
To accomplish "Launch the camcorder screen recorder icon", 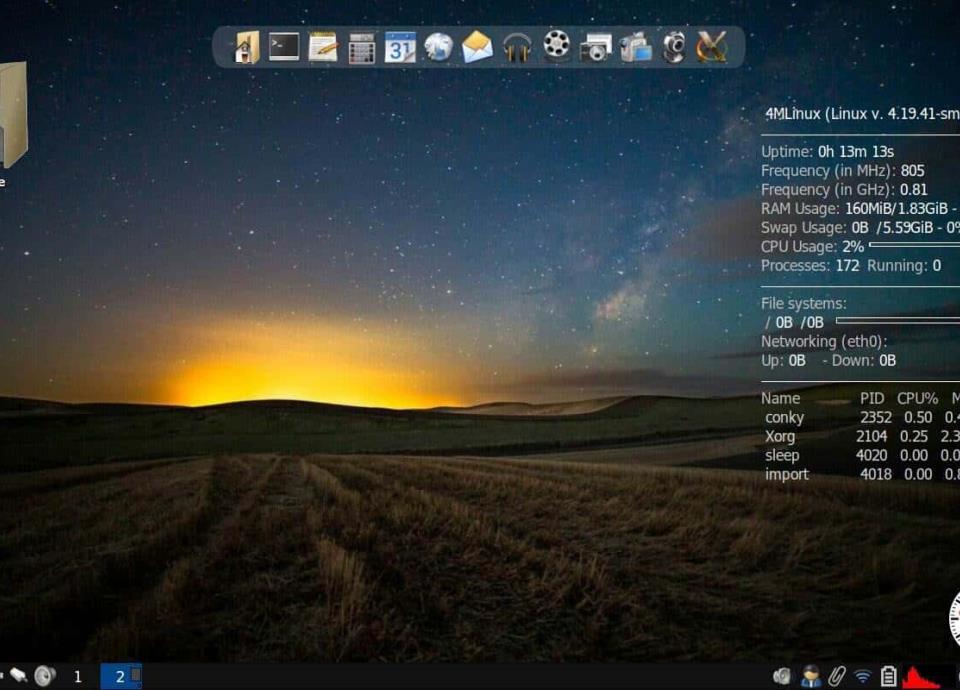I will pos(635,47).
